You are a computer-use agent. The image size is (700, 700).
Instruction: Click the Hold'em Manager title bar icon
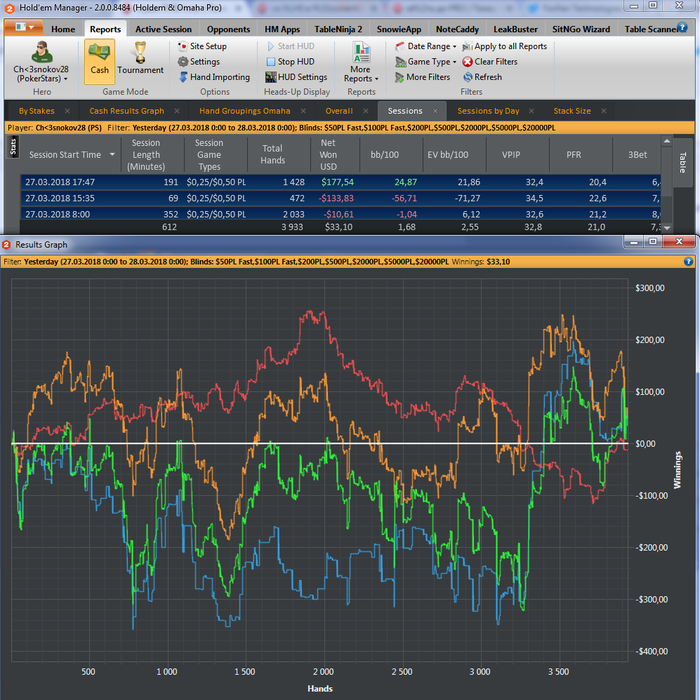[x=9, y=8]
